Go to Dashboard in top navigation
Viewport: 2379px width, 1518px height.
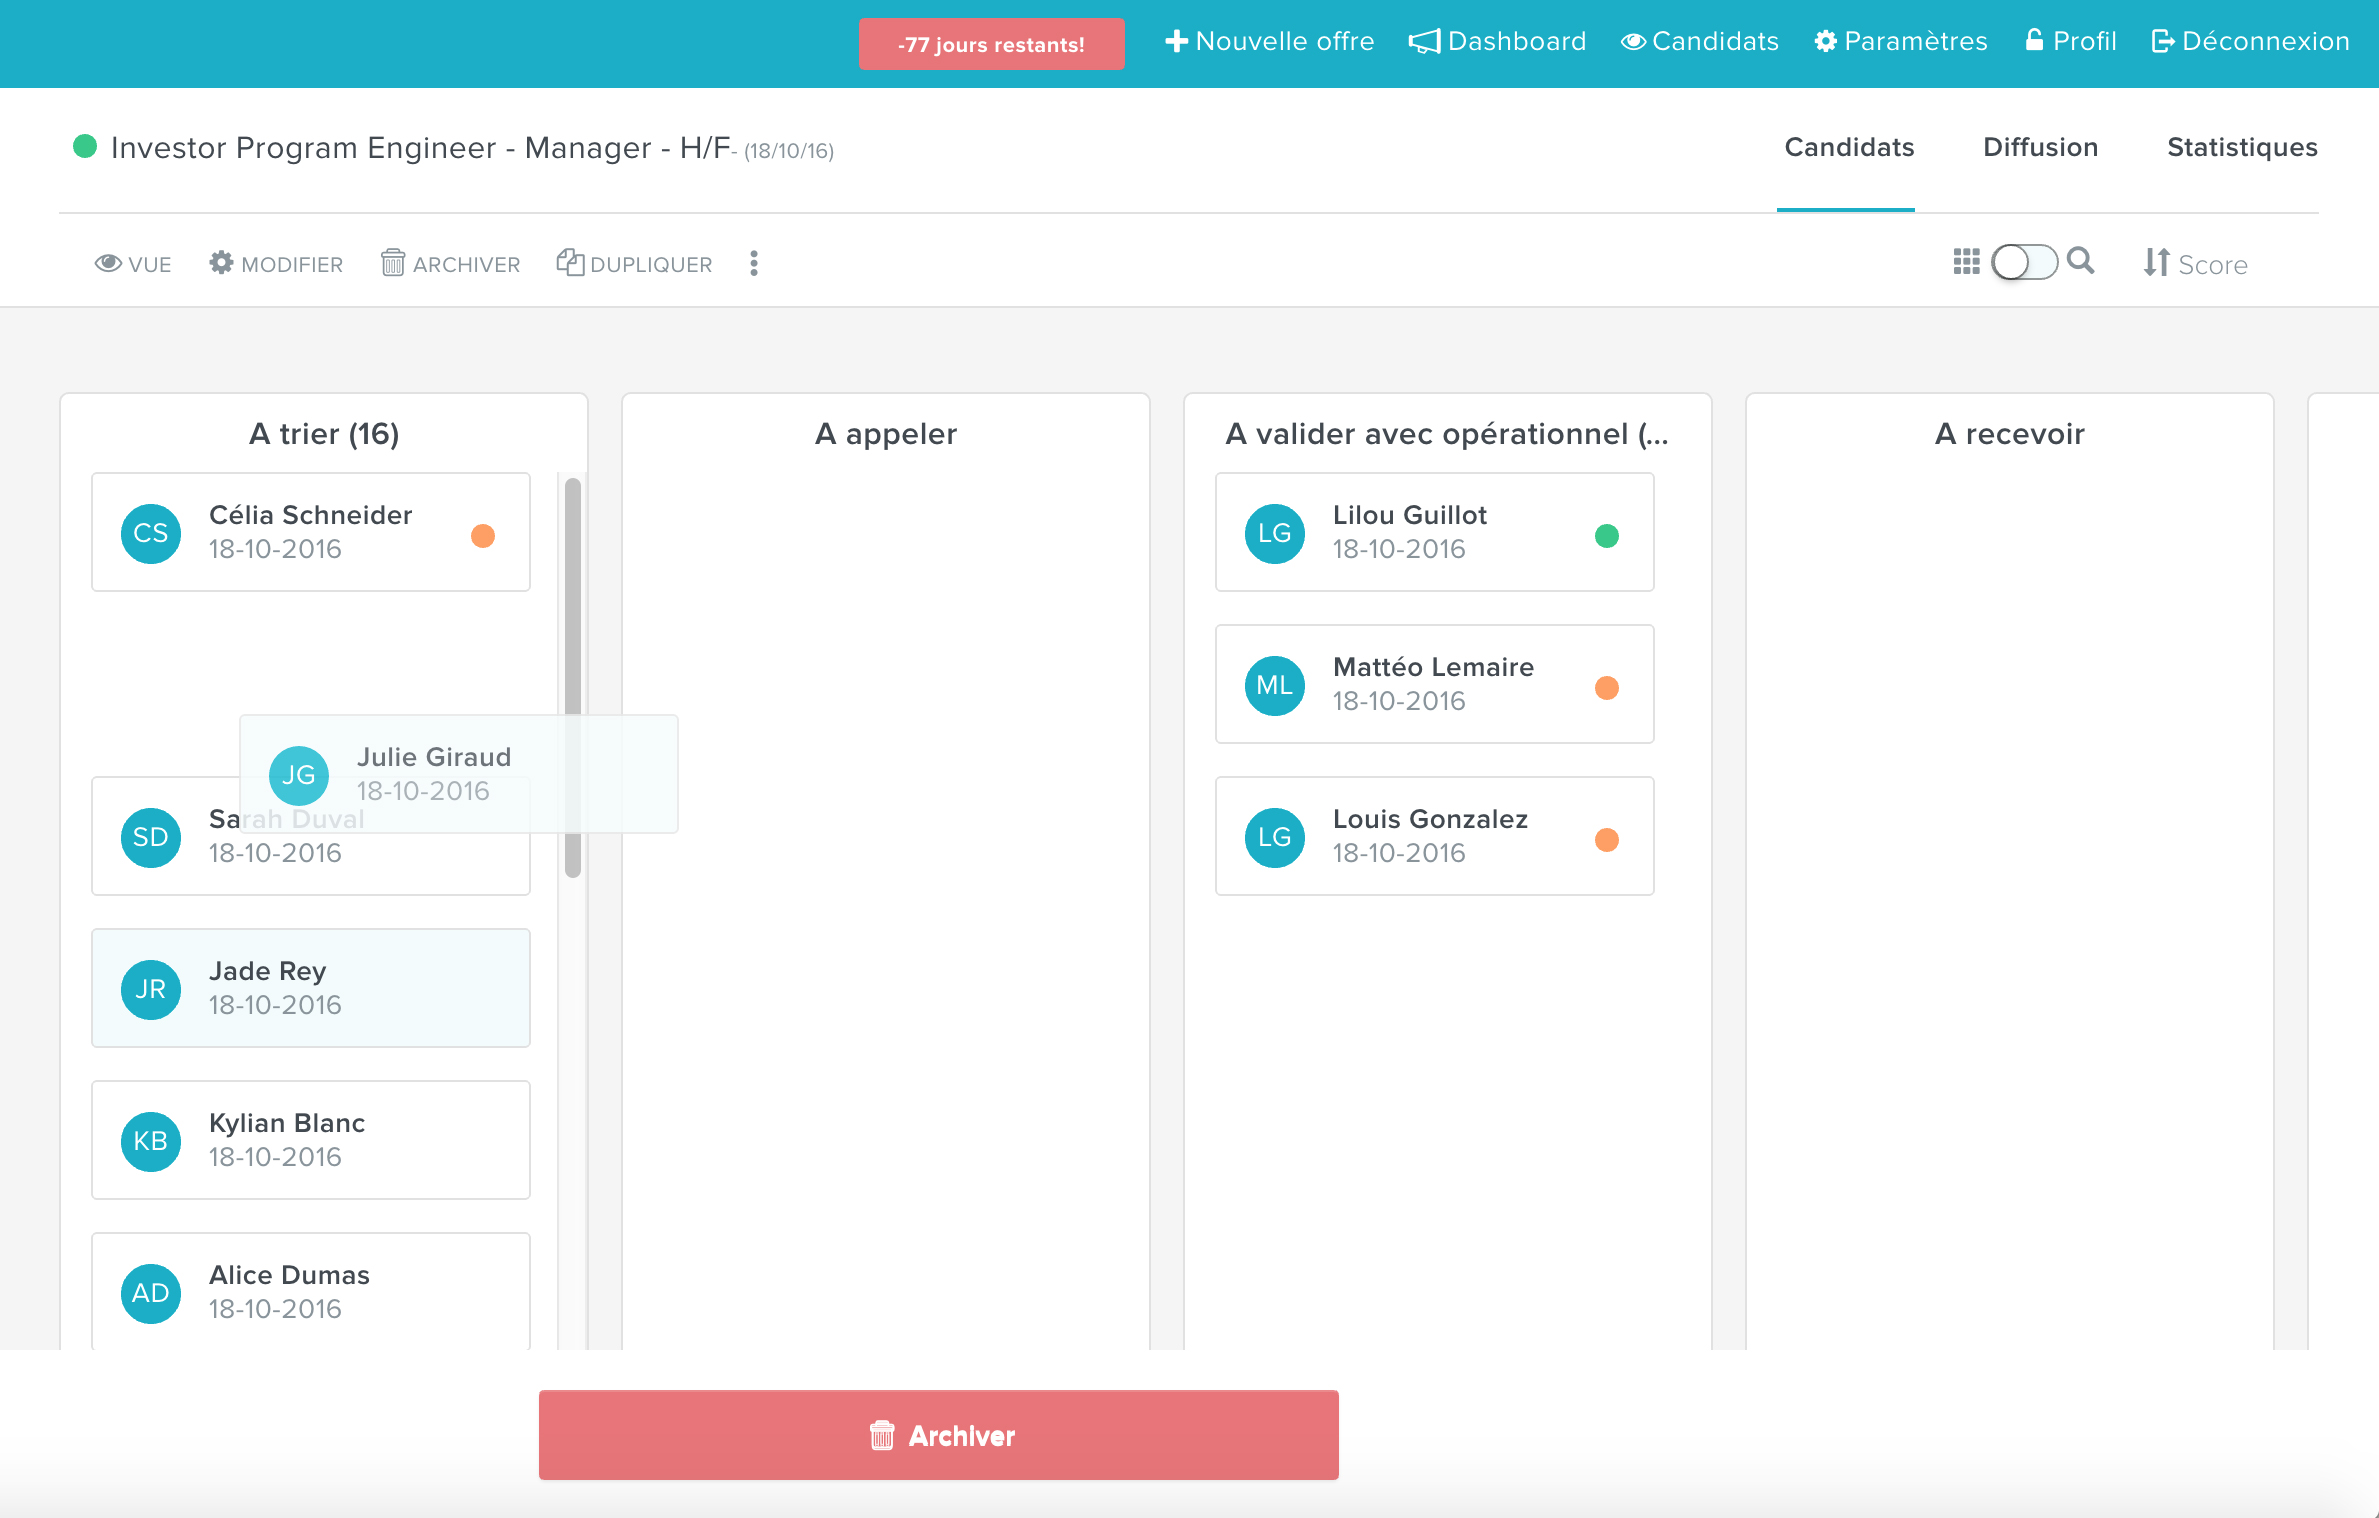[x=1497, y=41]
